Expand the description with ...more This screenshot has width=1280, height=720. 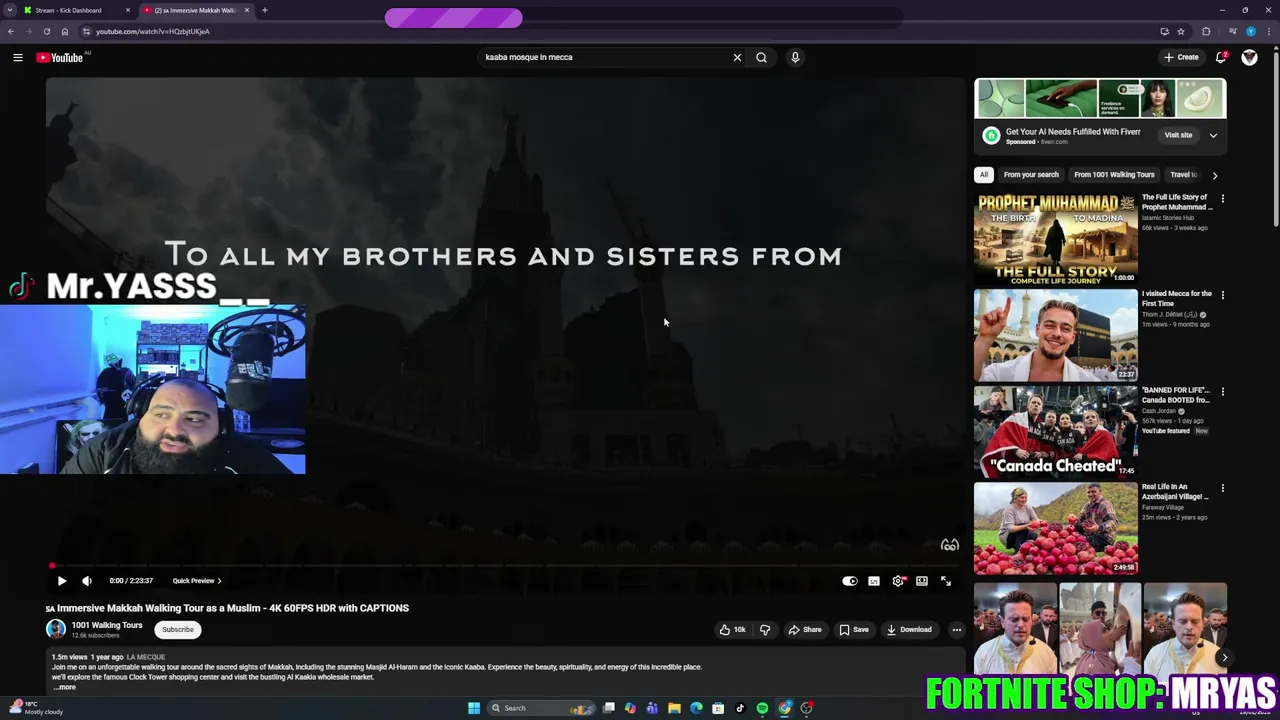coord(66,687)
